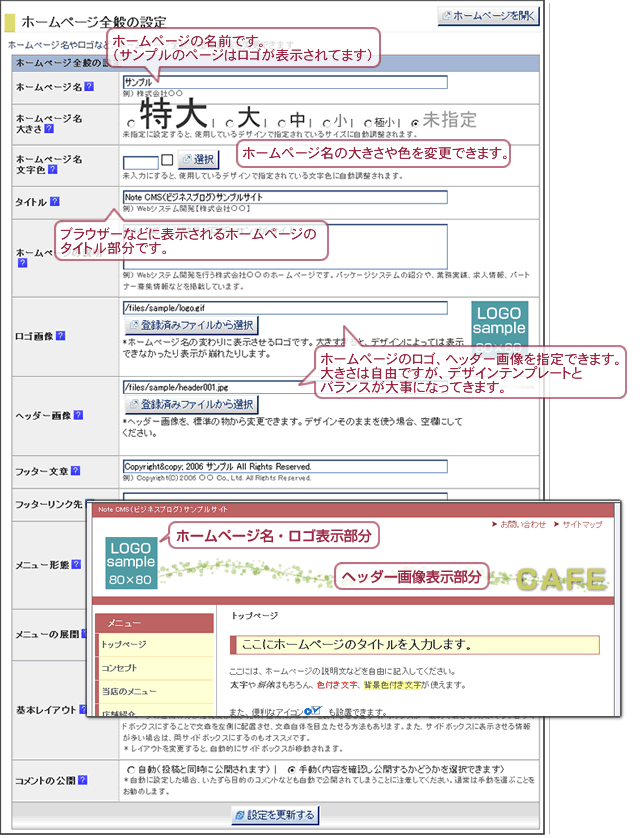Choose the 未指定 size option

click(x=415, y=123)
